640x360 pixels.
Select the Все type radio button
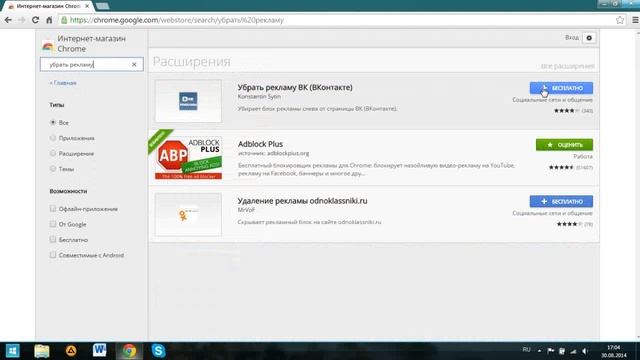[x=53, y=122]
